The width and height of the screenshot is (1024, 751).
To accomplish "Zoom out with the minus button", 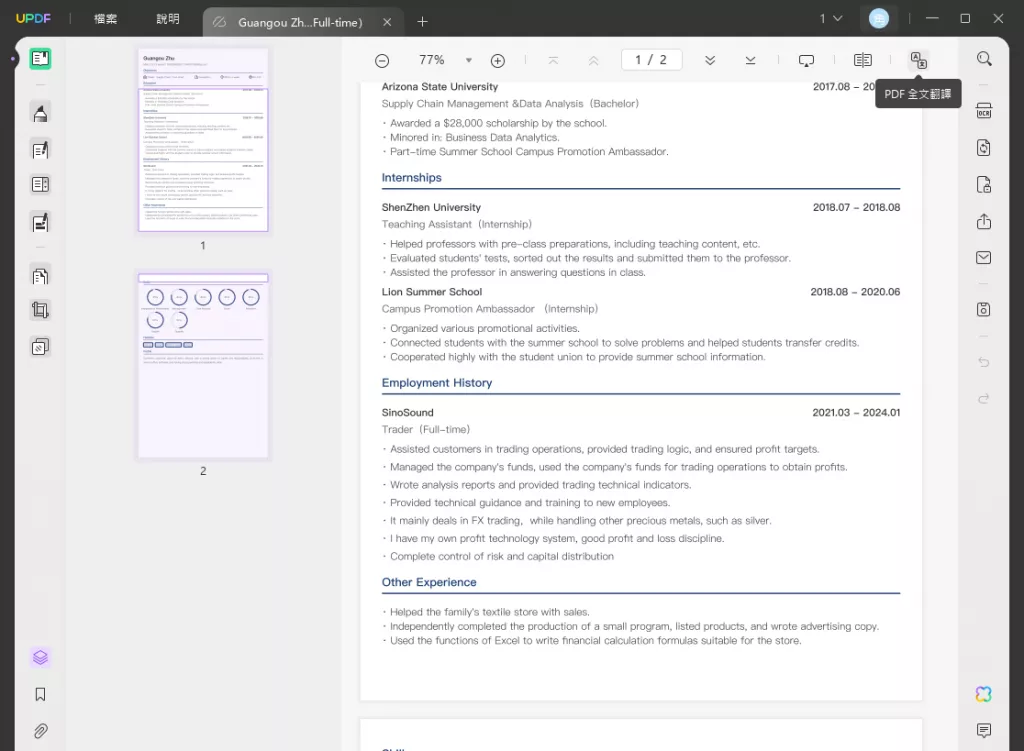I will (382, 61).
